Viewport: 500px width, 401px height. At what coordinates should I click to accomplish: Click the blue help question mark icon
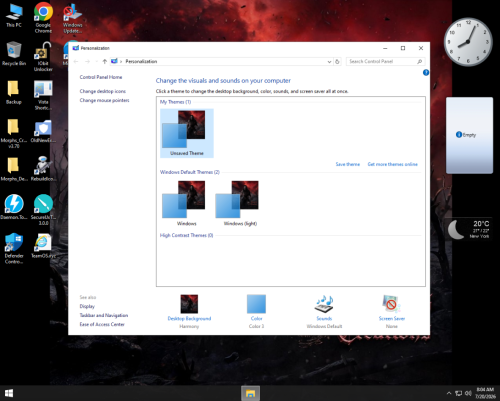pos(426,72)
